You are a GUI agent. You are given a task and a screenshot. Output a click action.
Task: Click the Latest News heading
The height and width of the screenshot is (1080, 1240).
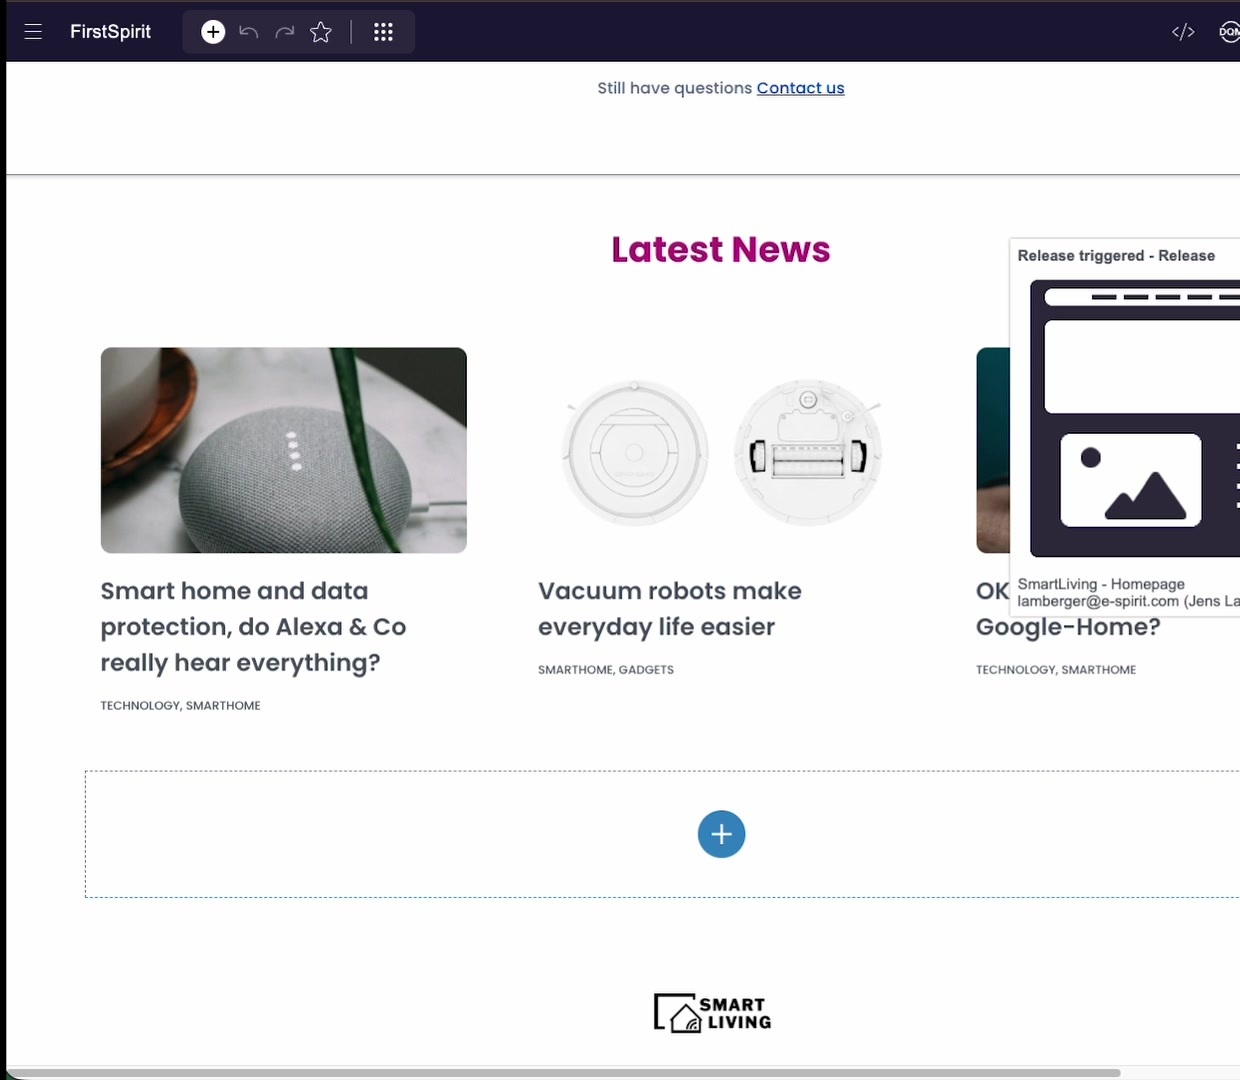[x=721, y=250]
